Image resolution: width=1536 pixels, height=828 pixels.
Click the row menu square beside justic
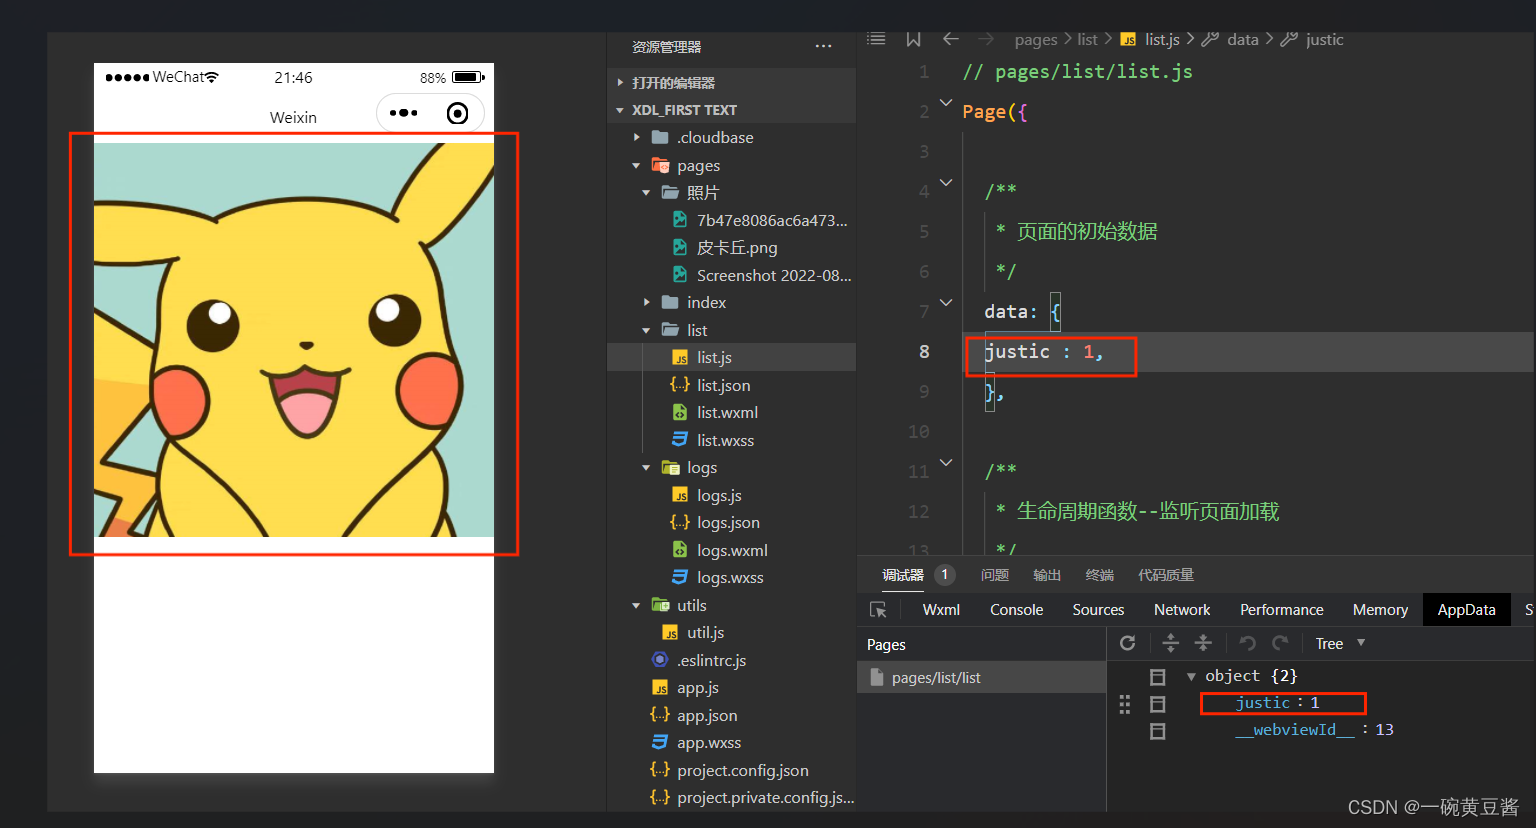click(1157, 704)
